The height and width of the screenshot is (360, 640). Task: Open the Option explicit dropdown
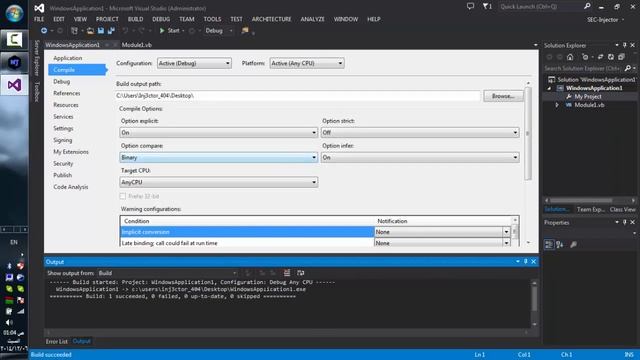[219, 133]
